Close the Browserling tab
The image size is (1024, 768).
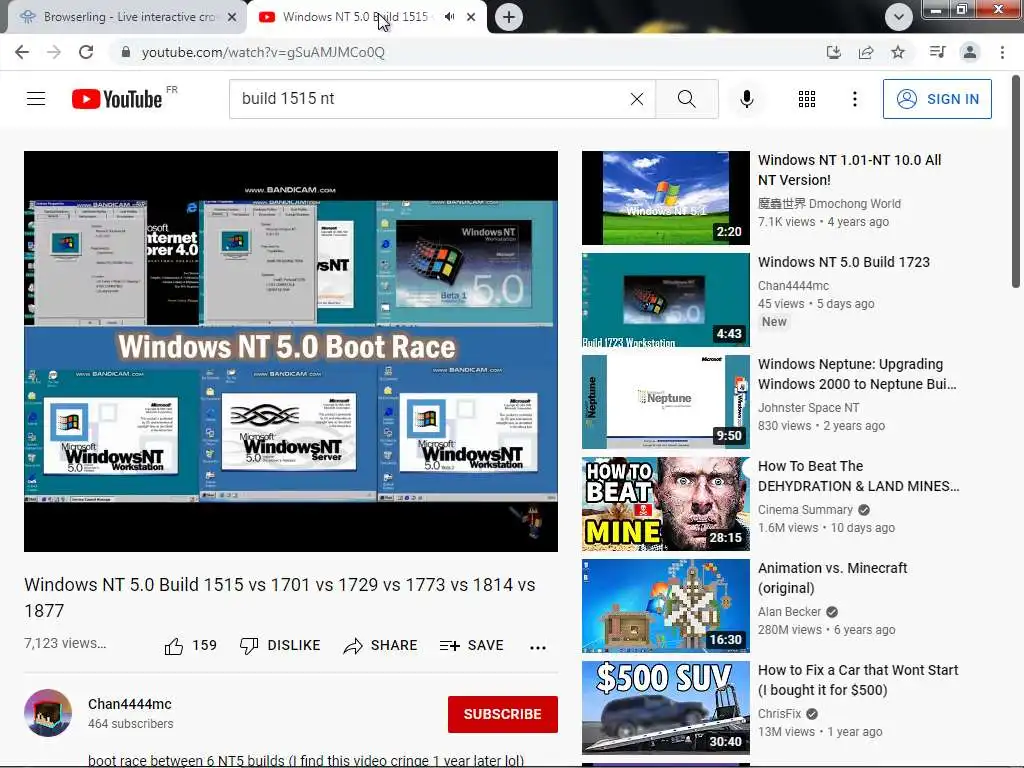pos(232,17)
